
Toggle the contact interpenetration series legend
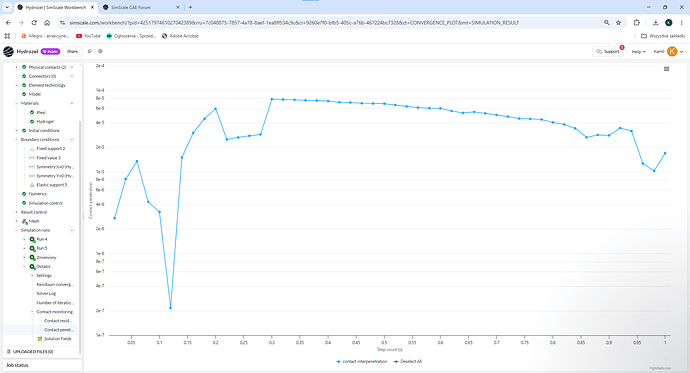361,362
